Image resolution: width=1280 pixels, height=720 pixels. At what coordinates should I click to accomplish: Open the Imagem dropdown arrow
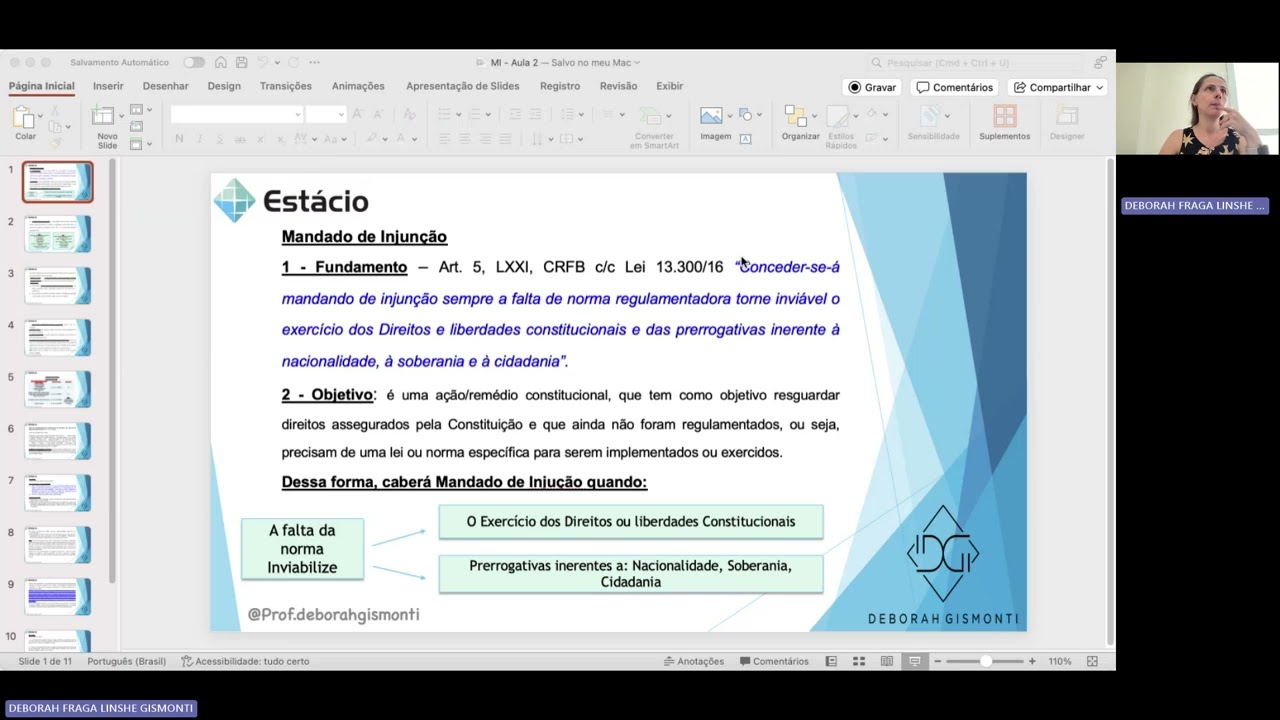point(729,115)
